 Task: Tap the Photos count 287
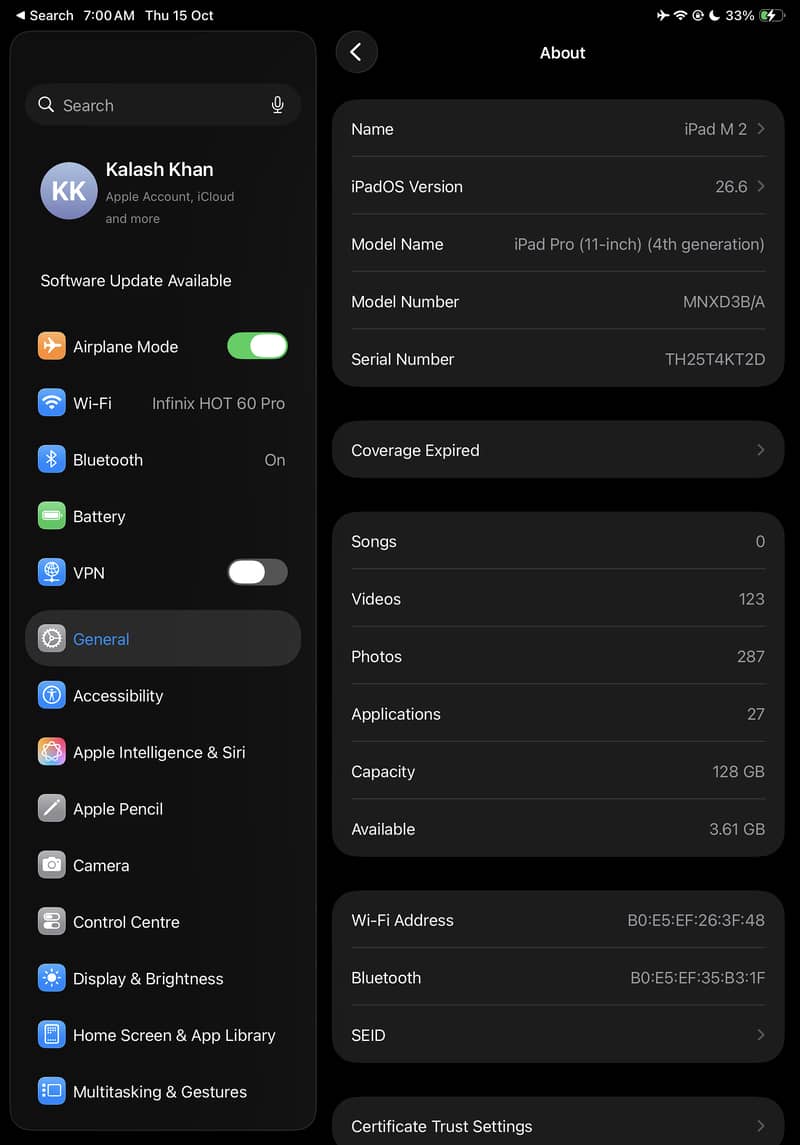click(x=750, y=656)
